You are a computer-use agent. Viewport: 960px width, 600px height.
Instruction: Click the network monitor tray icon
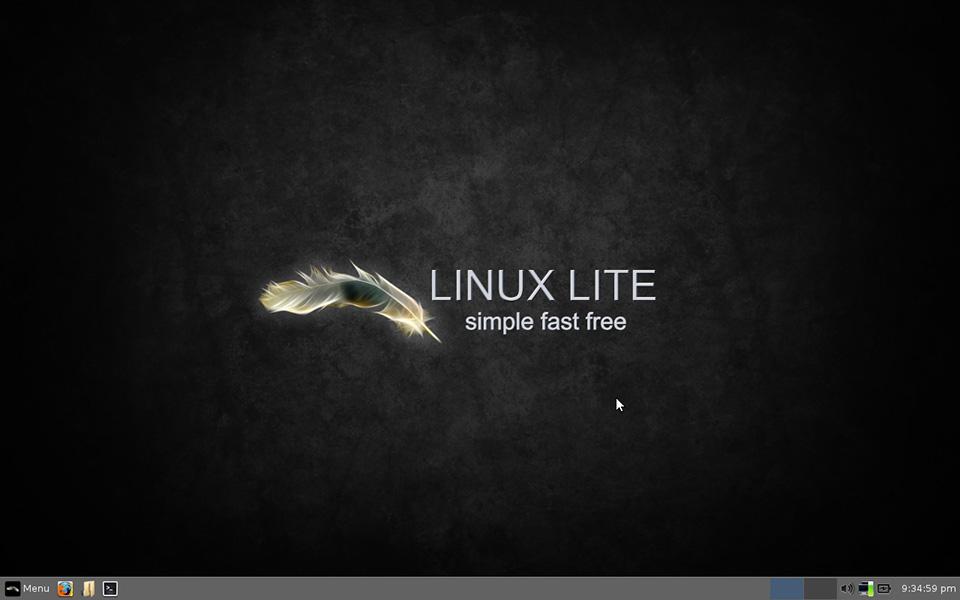(x=866, y=588)
